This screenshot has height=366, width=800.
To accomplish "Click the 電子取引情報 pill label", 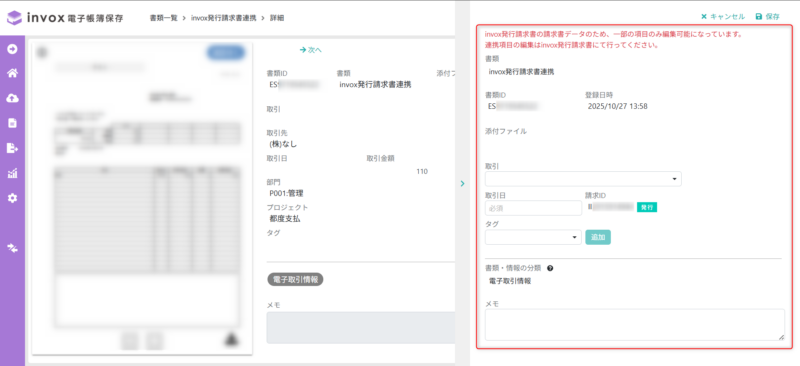I will tap(295, 279).
